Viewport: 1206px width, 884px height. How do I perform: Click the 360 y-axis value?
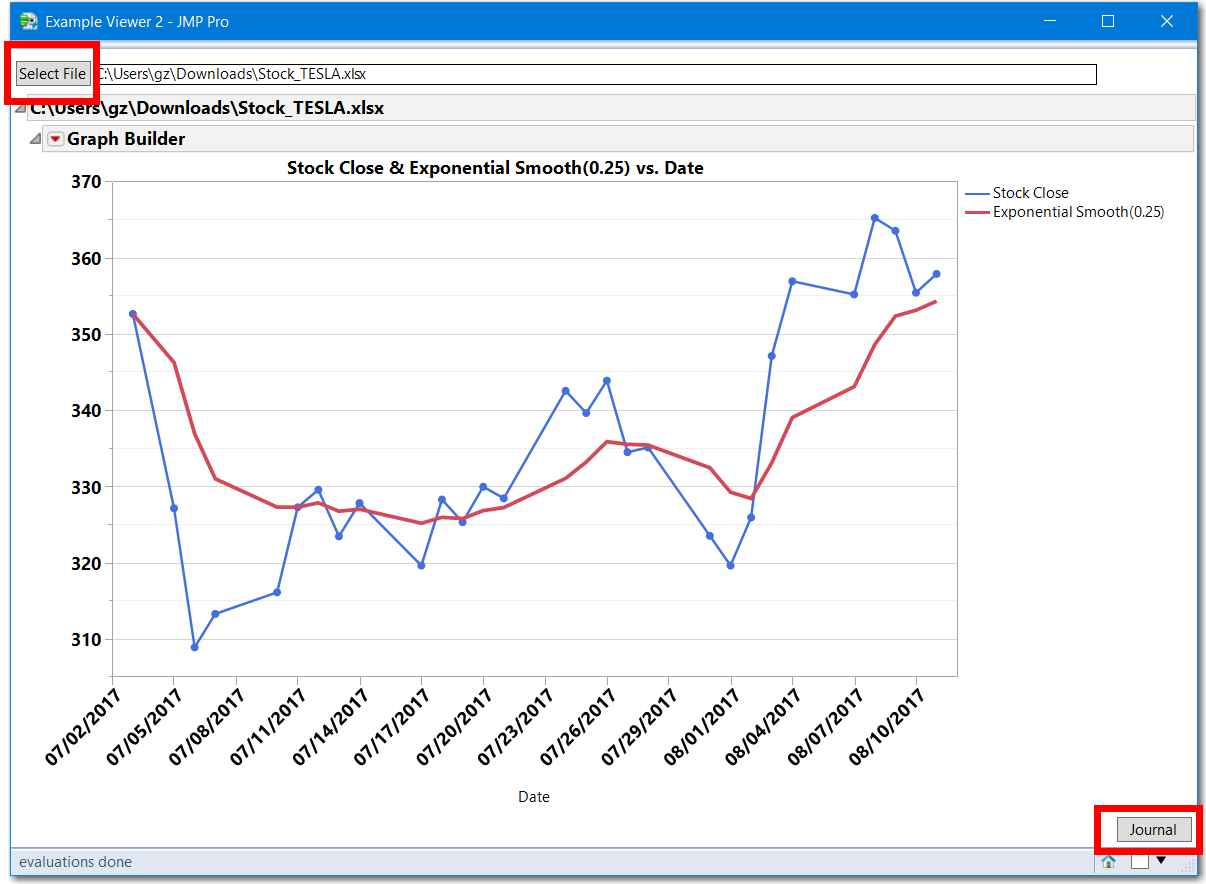click(x=86, y=258)
